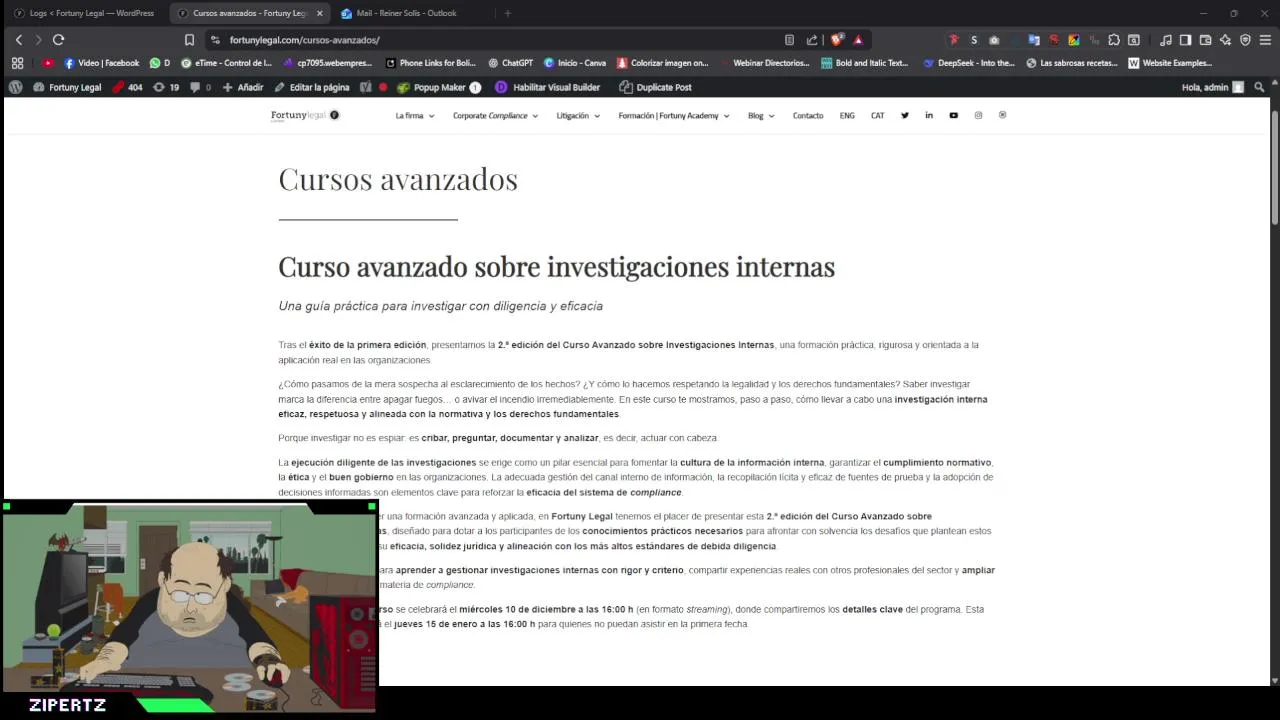Expand the Litigación menu
The image size is (1280, 720).
coord(578,116)
